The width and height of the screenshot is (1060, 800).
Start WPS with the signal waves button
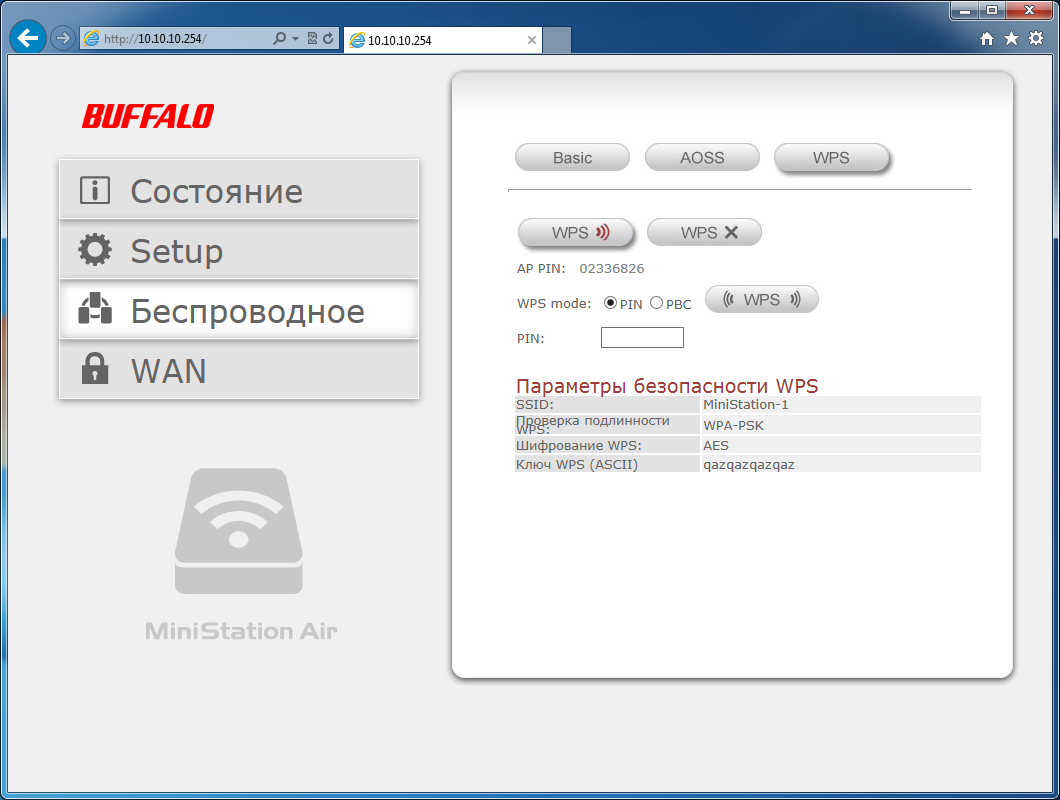761,299
